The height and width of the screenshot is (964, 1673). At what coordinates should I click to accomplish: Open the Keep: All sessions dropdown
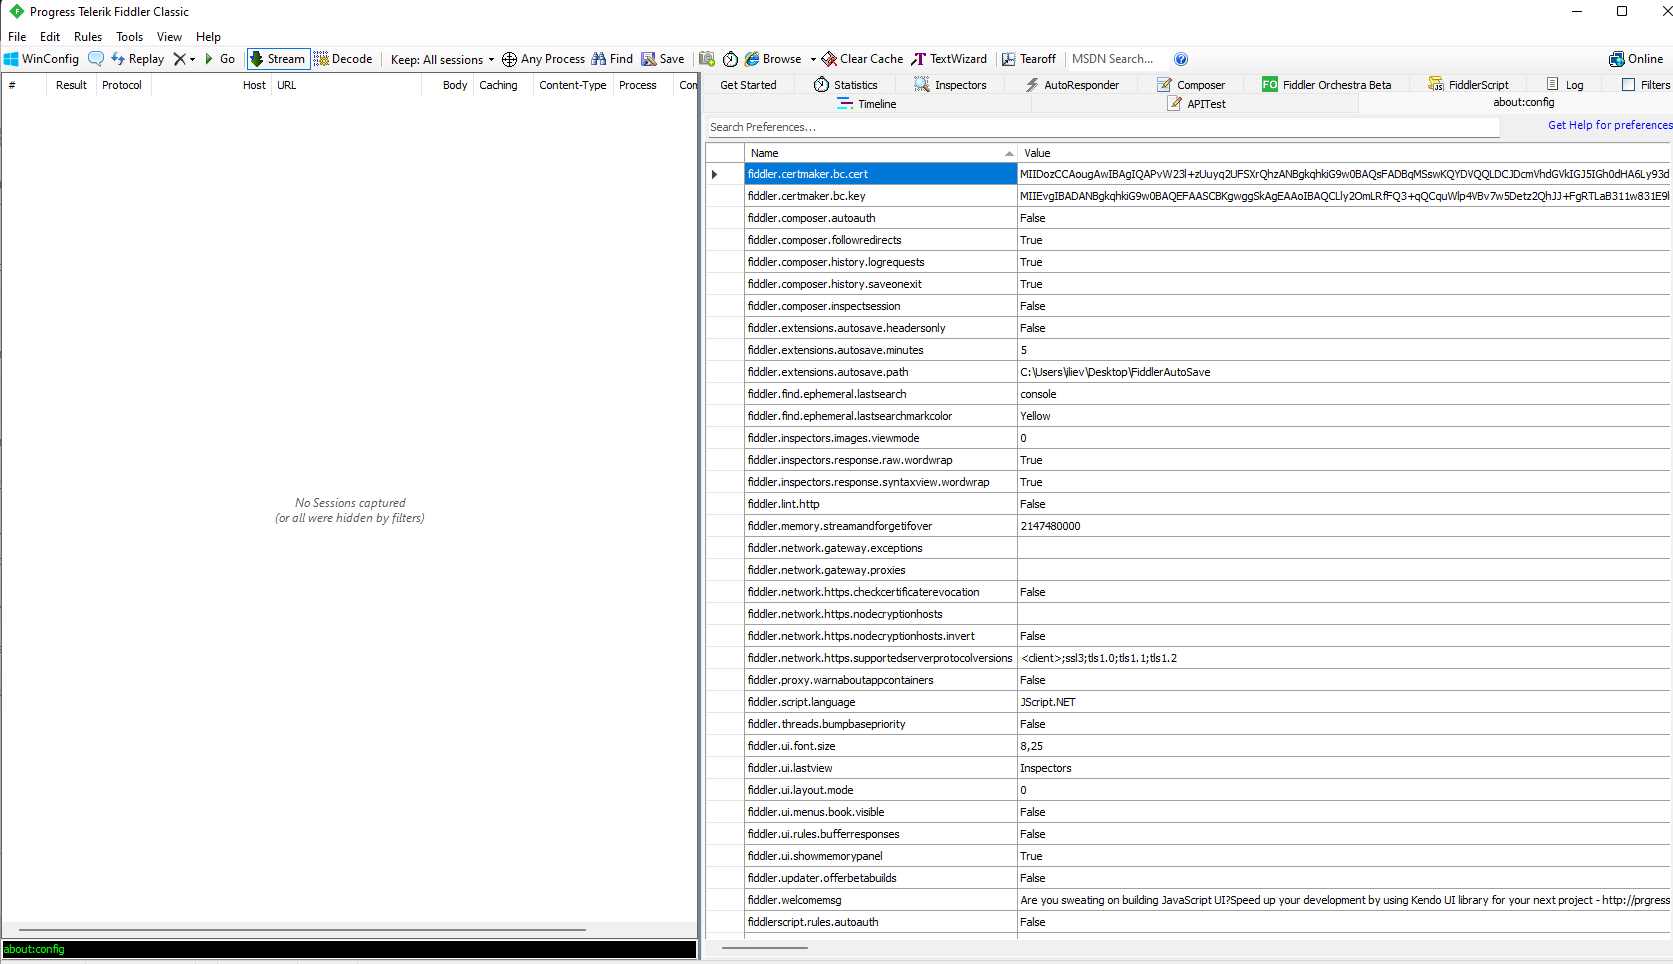point(441,59)
